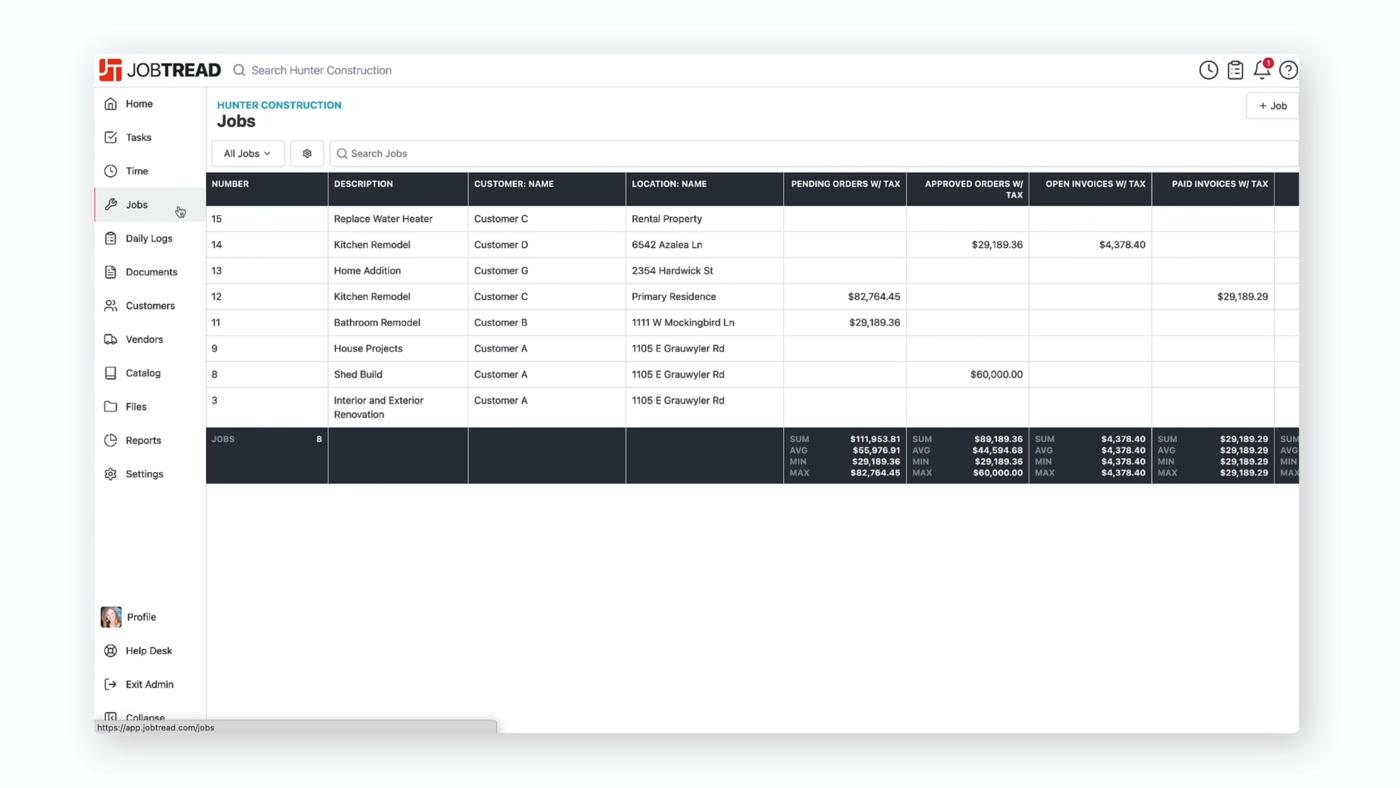
Task: Click the JobTread logo
Action: coord(160,70)
